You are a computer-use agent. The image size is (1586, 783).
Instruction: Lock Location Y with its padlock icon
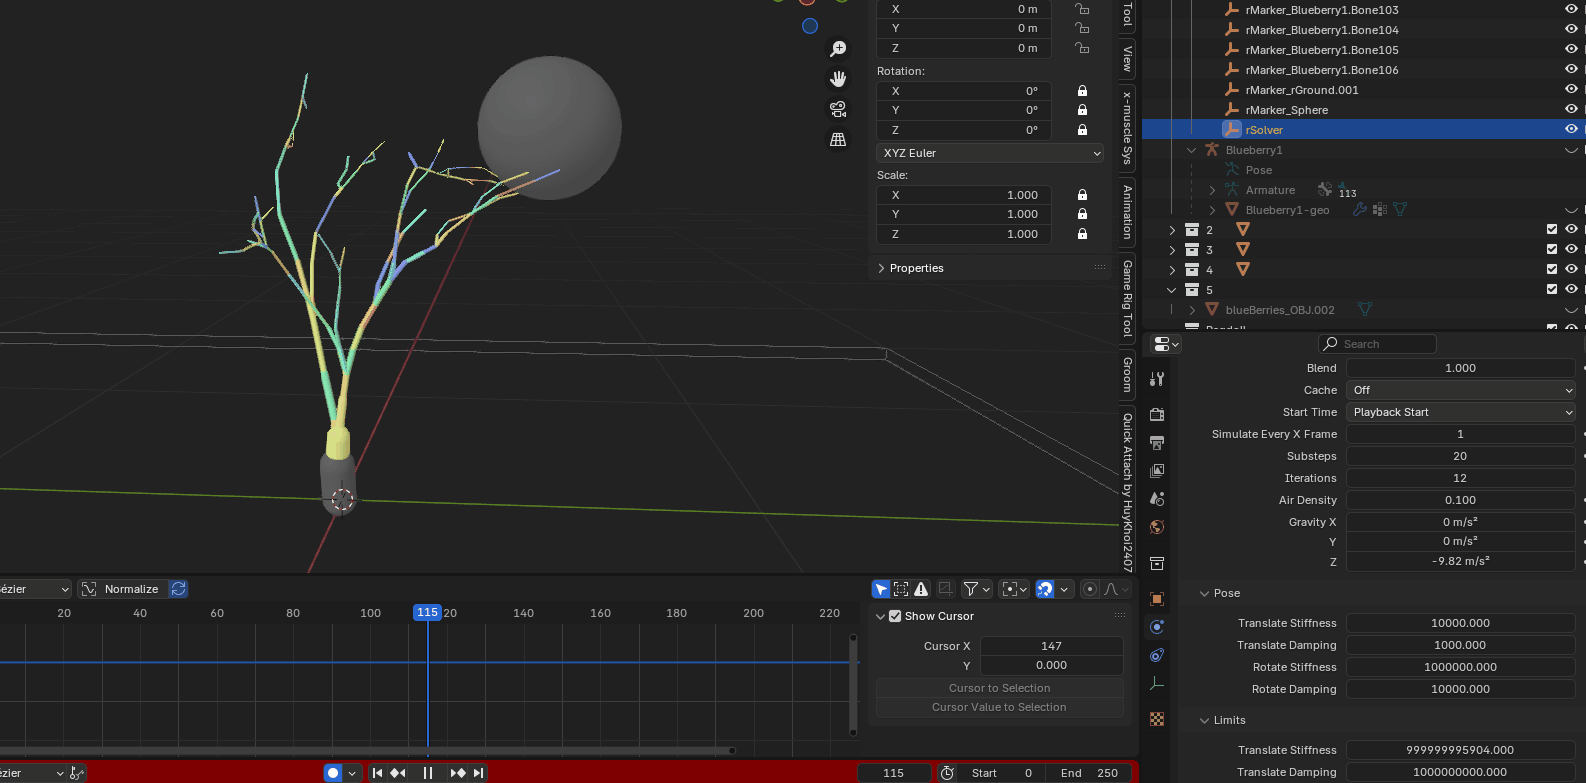point(1082,28)
